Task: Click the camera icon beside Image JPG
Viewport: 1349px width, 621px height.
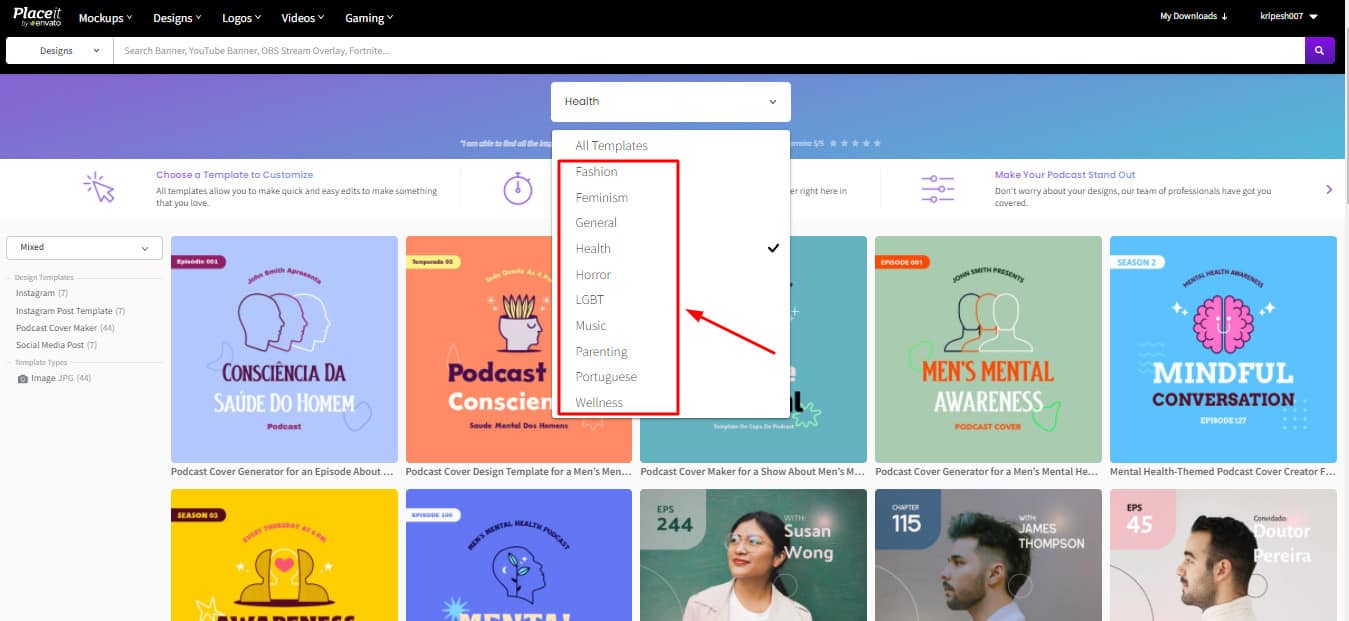Action: point(23,379)
